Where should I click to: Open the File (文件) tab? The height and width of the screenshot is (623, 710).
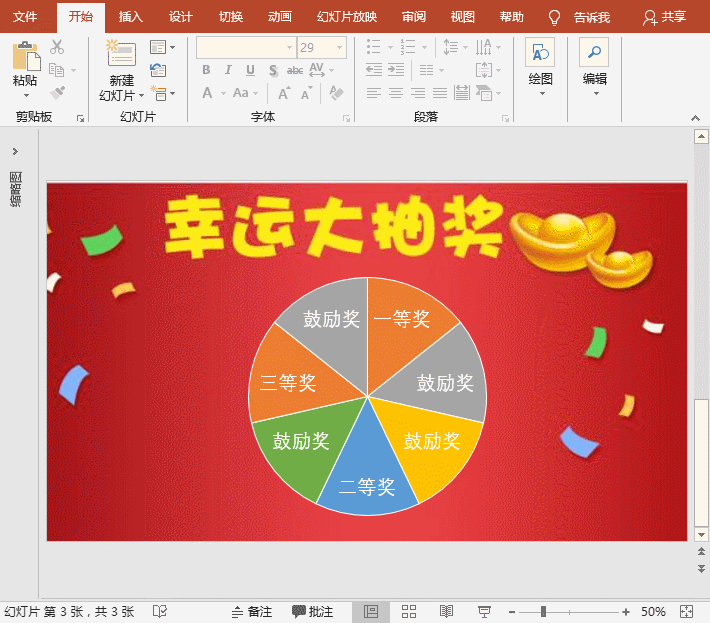click(25, 17)
